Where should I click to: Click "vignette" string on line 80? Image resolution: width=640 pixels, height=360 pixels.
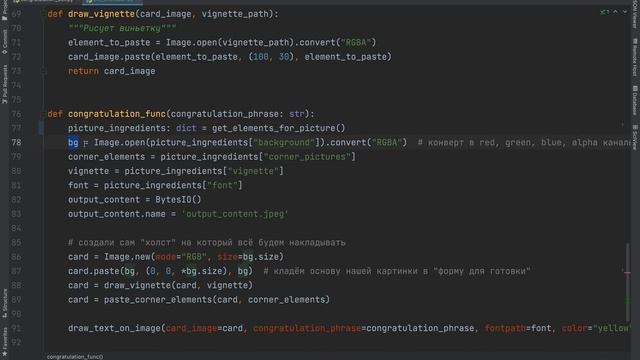click(253, 171)
